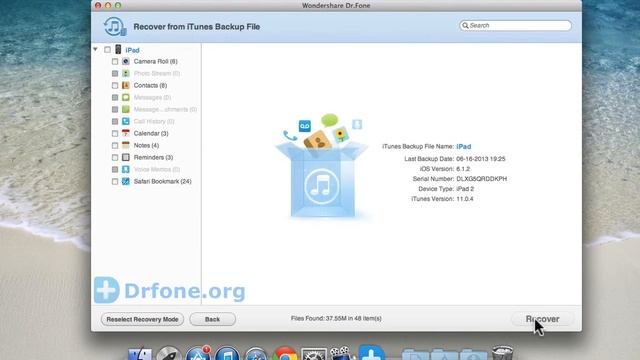The width and height of the screenshot is (640, 360).
Task: Click the Last Backup Date value 06-16-2013 19:25
Action: pyautogui.click(x=481, y=159)
